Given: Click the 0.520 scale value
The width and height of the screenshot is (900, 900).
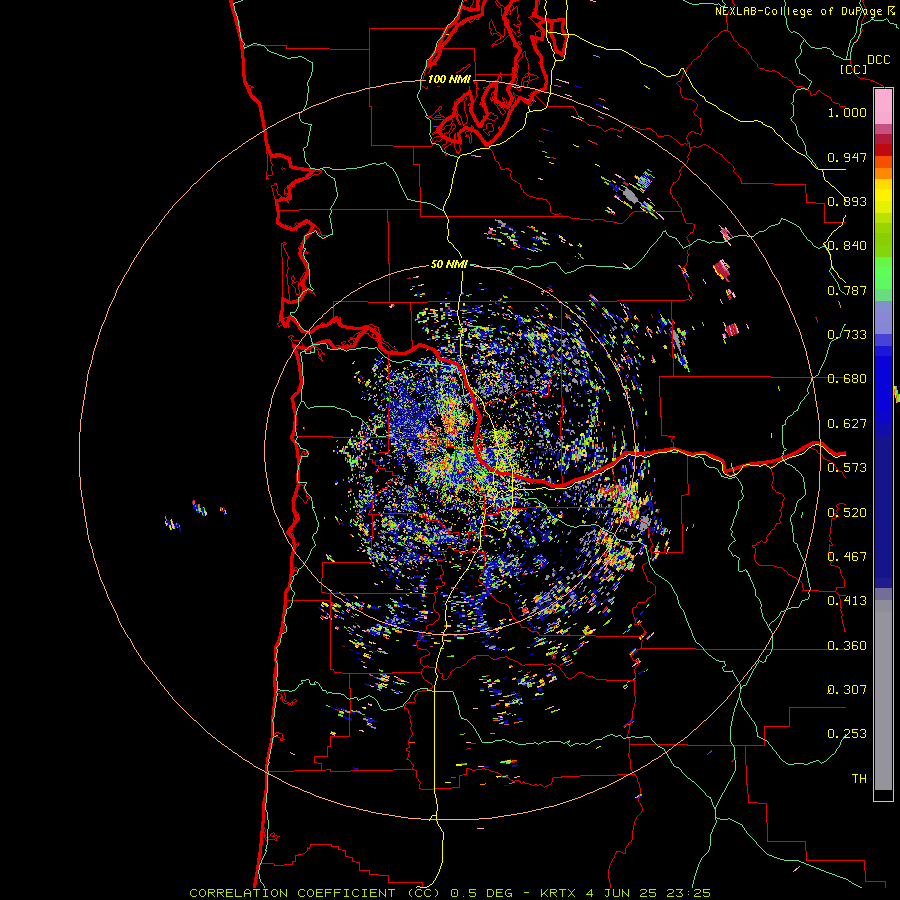Looking at the screenshot, I should pos(847,513).
